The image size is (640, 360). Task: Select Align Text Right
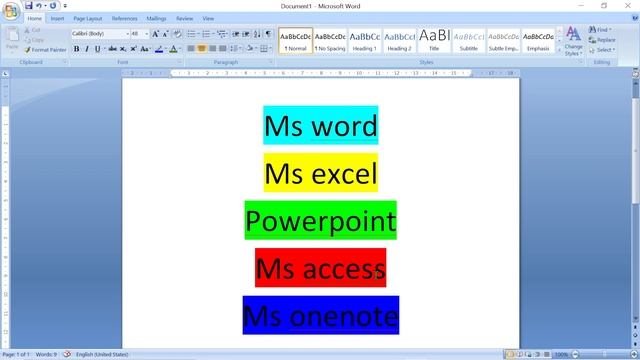click(212, 49)
